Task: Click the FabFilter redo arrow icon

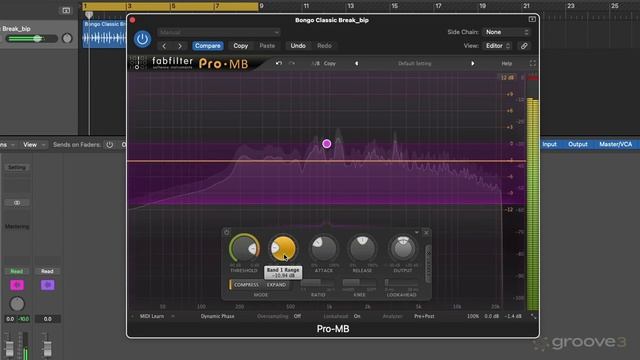Action: tap(292, 64)
